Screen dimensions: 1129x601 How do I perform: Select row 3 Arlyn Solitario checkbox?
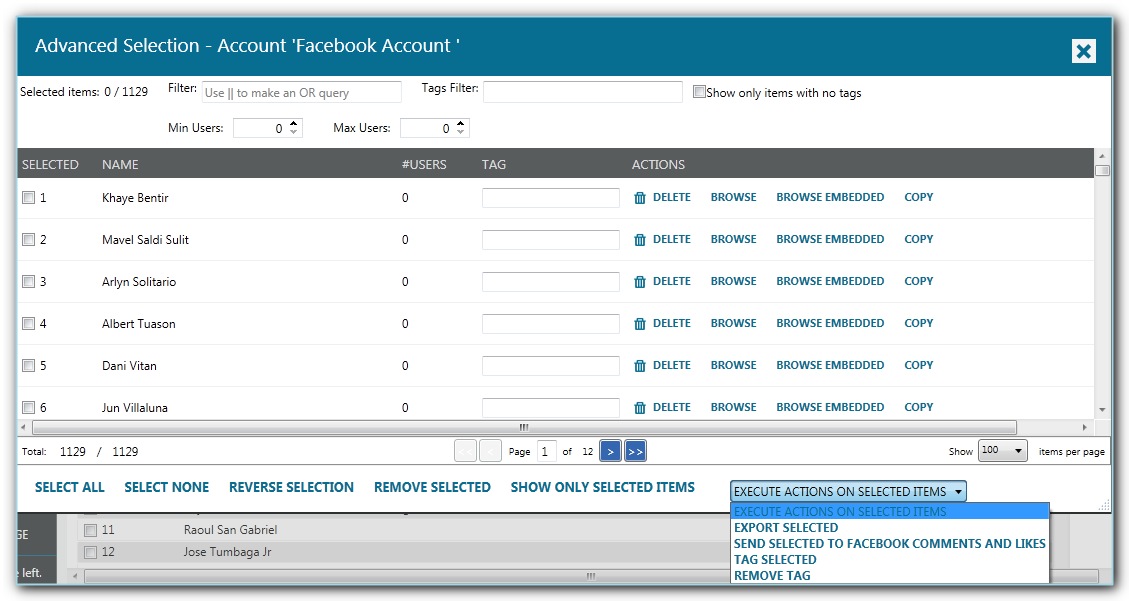[28, 281]
